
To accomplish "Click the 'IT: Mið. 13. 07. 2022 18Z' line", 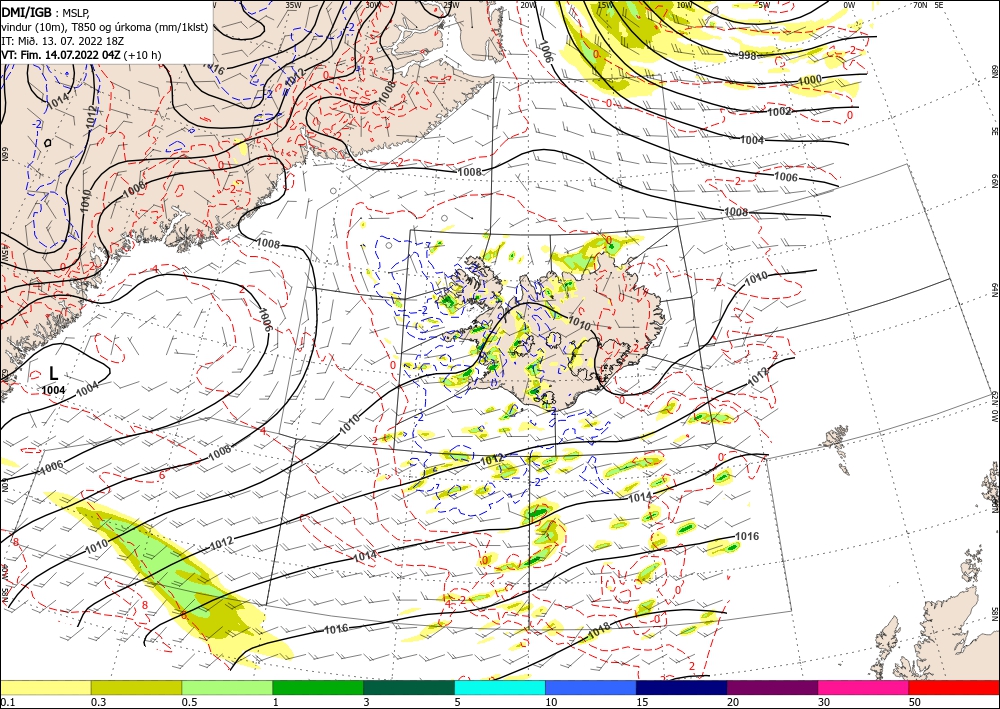I will coord(62,41).
